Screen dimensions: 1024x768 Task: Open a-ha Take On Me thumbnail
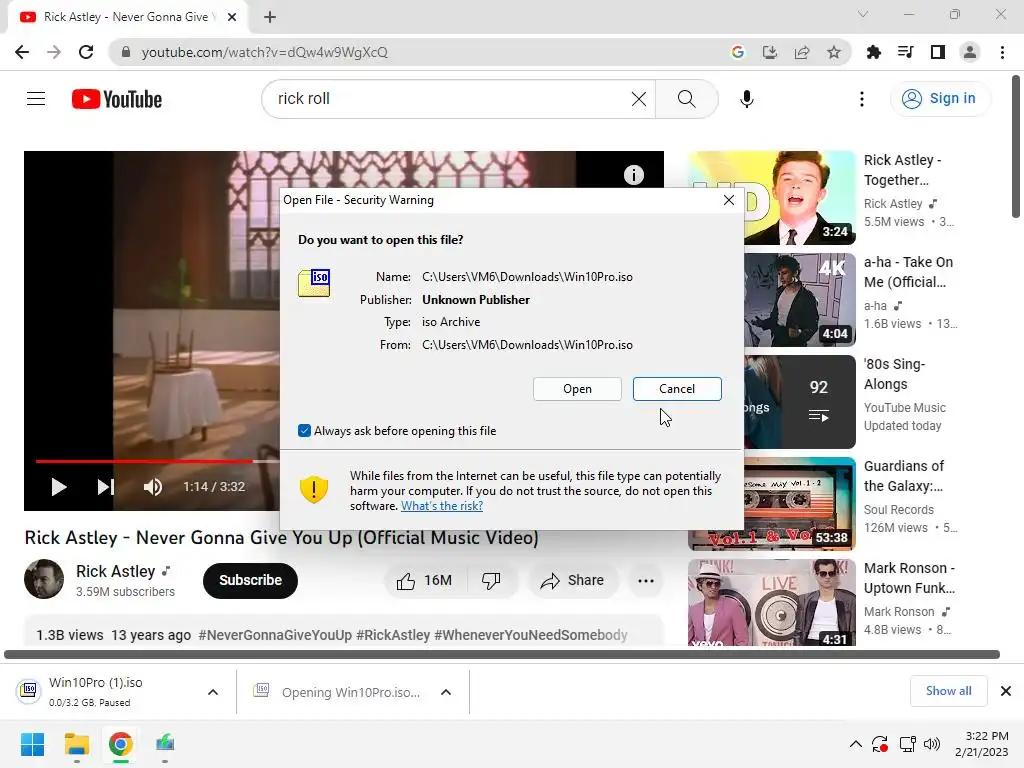point(800,300)
